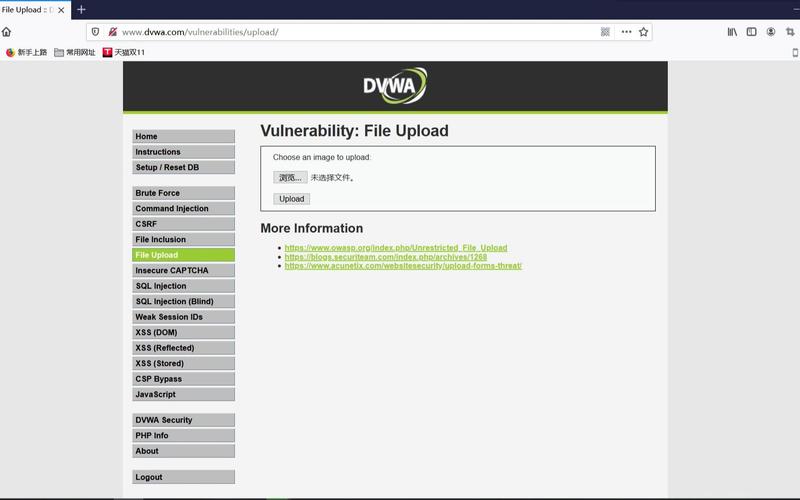The width and height of the screenshot is (800, 500).
Task: Open the page actions three-dot menu
Action: [x=627, y=32]
